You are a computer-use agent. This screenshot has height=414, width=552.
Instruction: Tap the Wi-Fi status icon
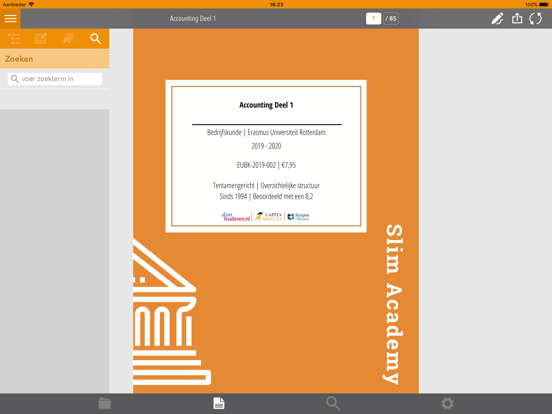click(31, 4)
